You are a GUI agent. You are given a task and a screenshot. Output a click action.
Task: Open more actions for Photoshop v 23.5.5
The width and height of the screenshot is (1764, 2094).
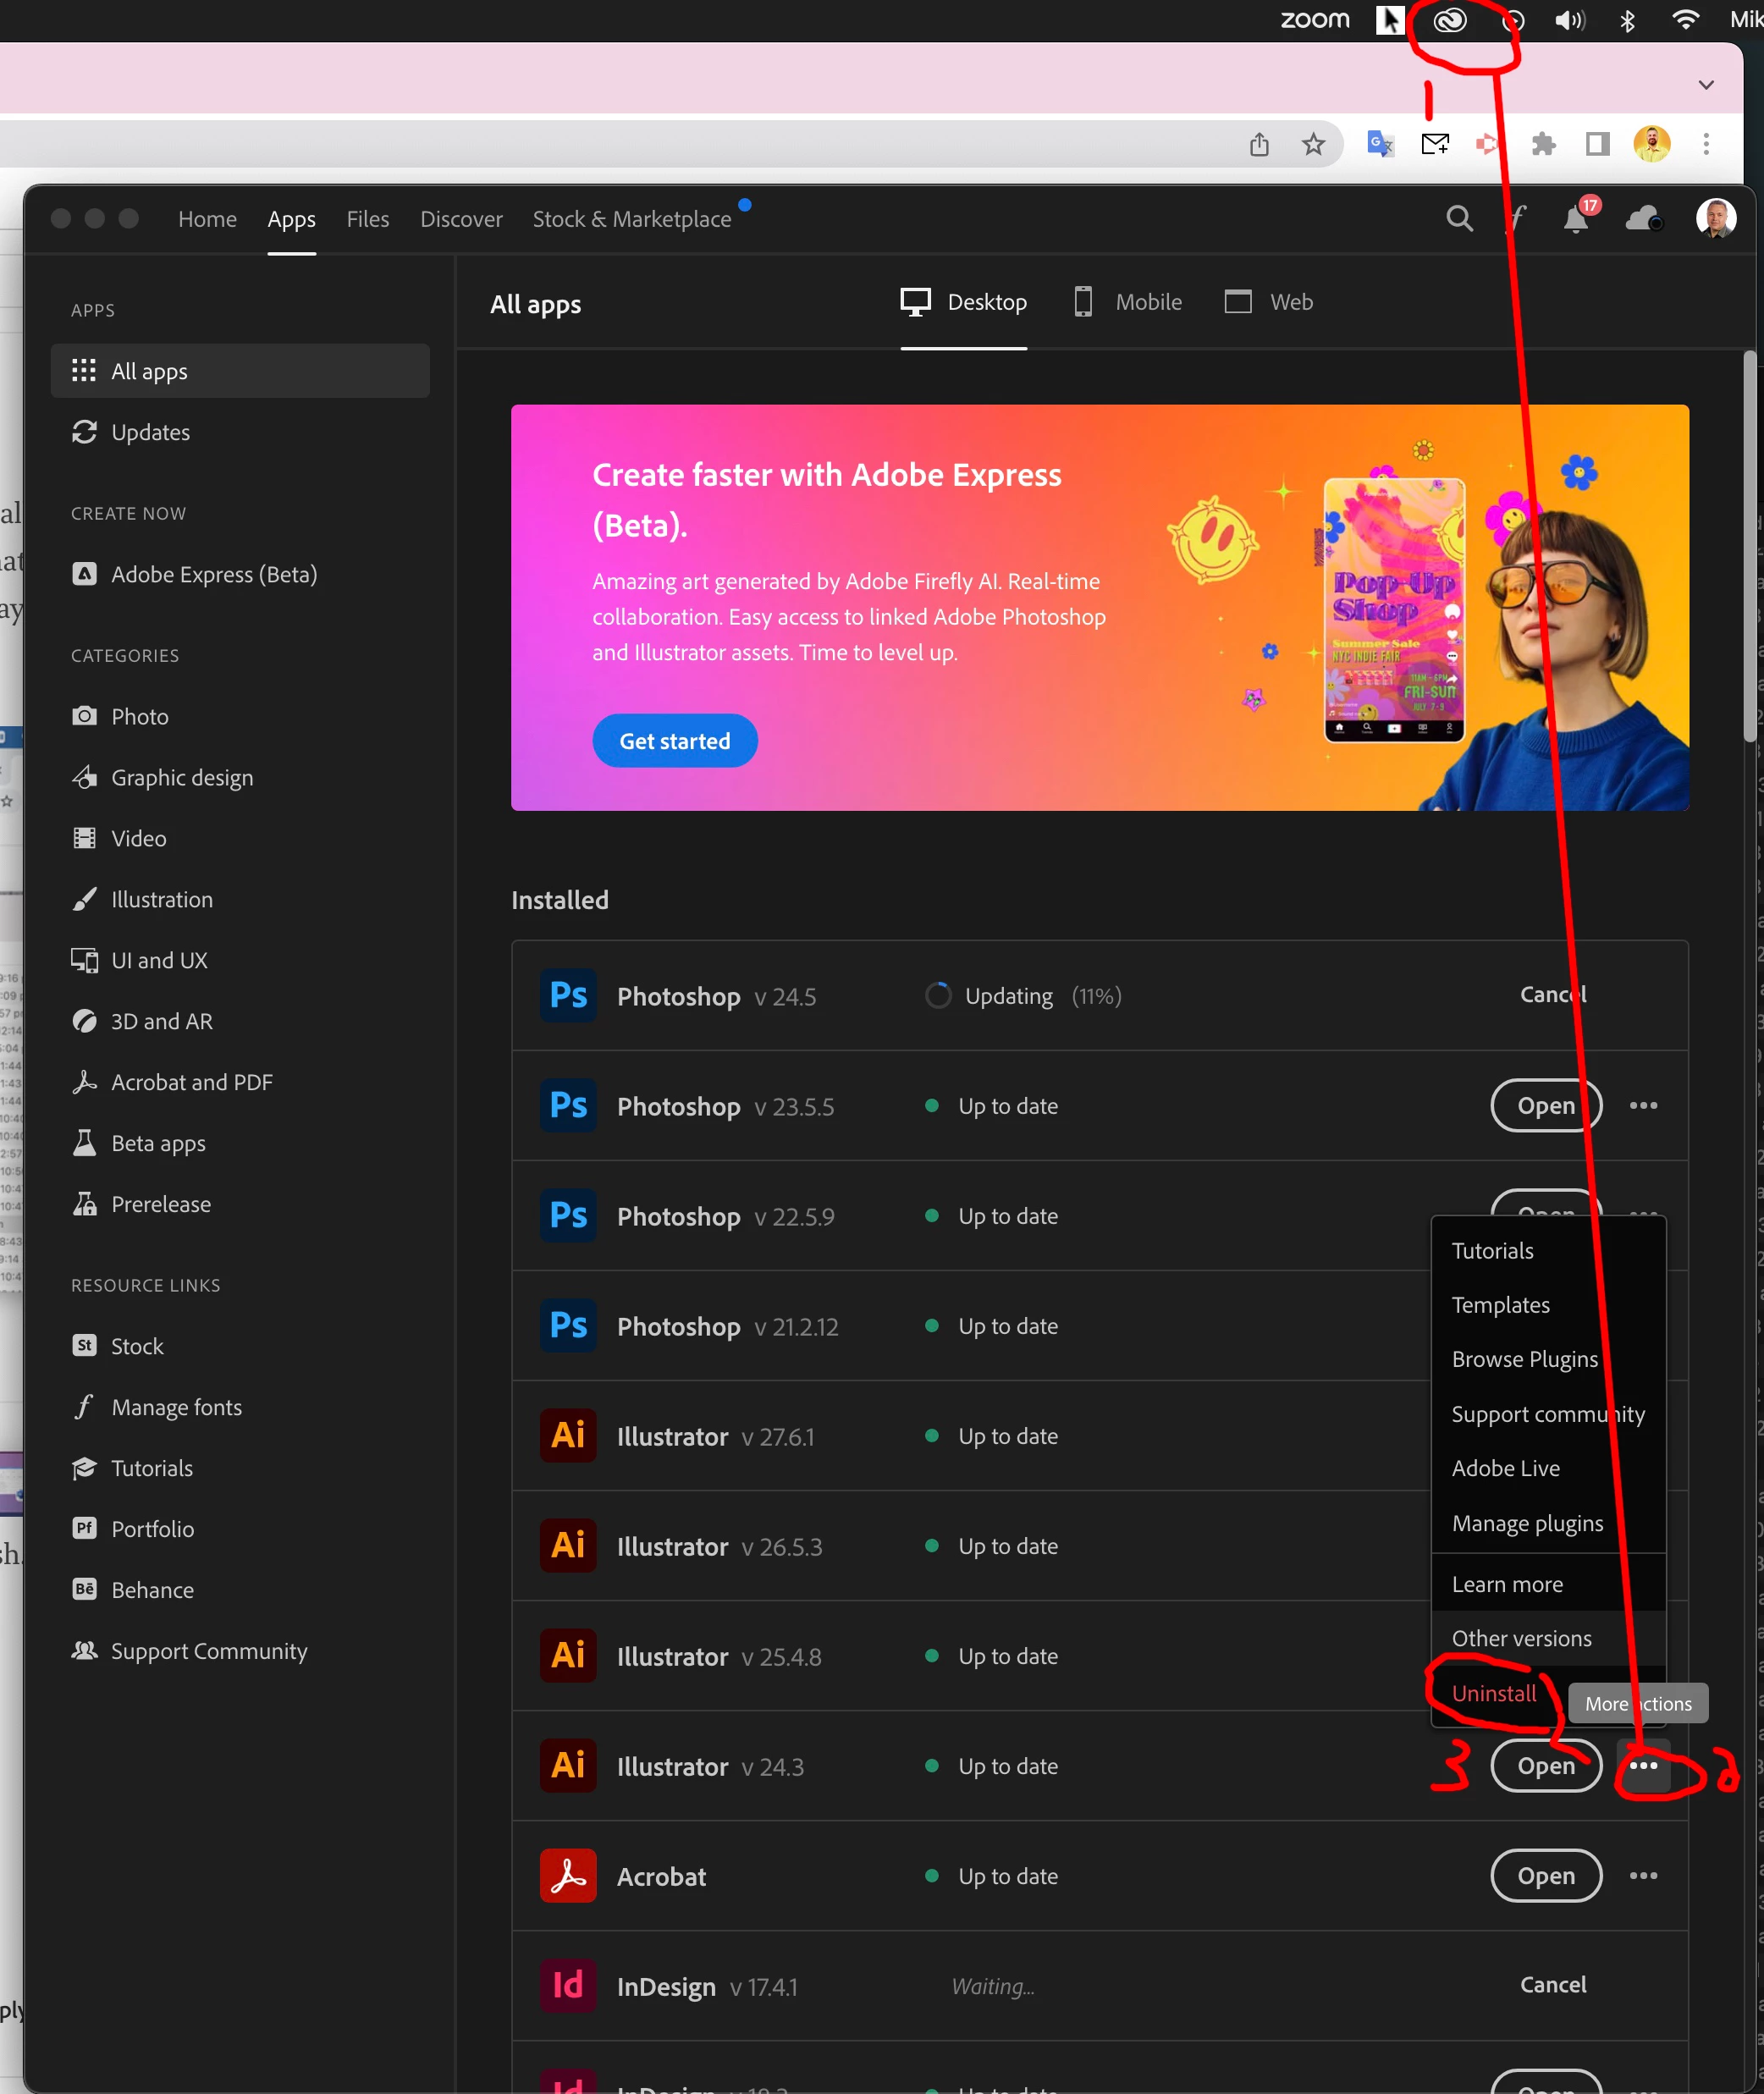(1643, 1105)
